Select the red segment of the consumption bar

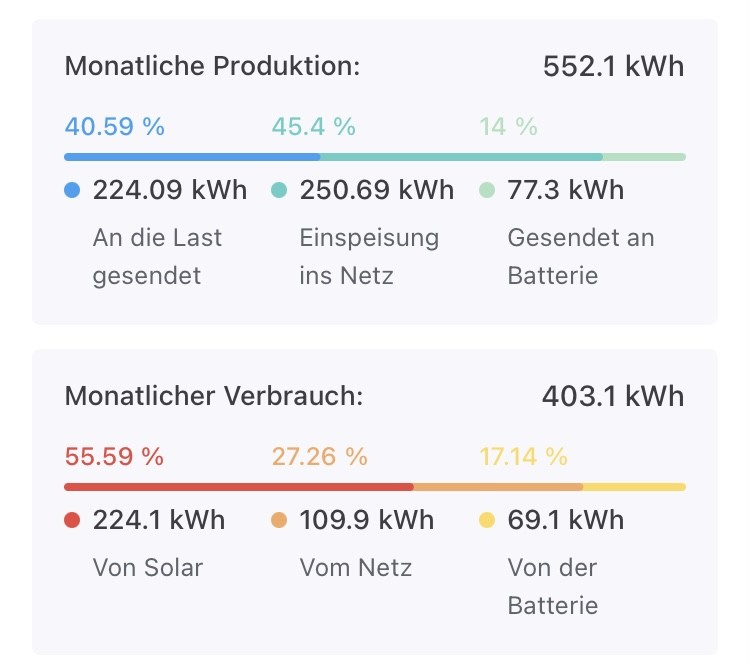238,487
